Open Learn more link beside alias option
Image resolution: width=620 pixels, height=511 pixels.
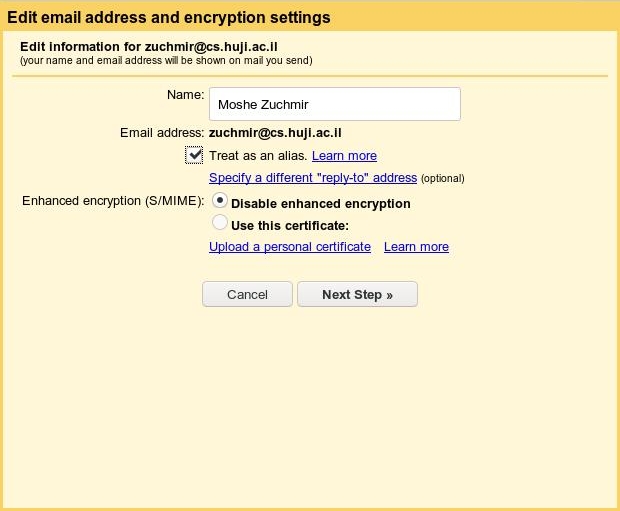[x=344, y=156]
